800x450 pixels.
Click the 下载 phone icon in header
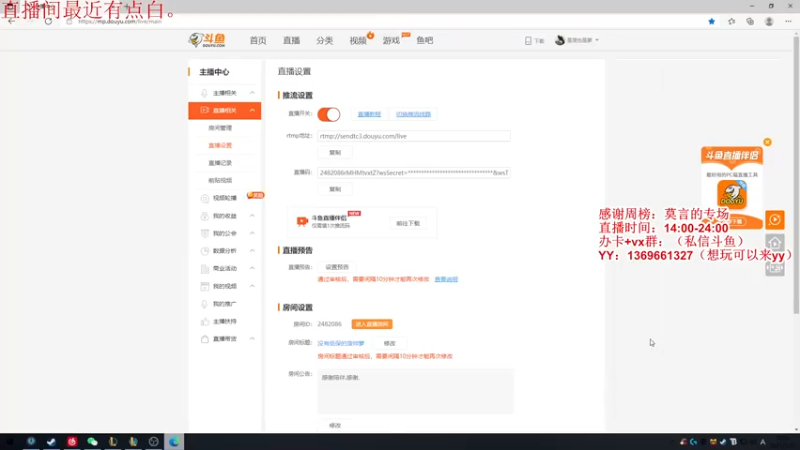[x=528, y=40]
